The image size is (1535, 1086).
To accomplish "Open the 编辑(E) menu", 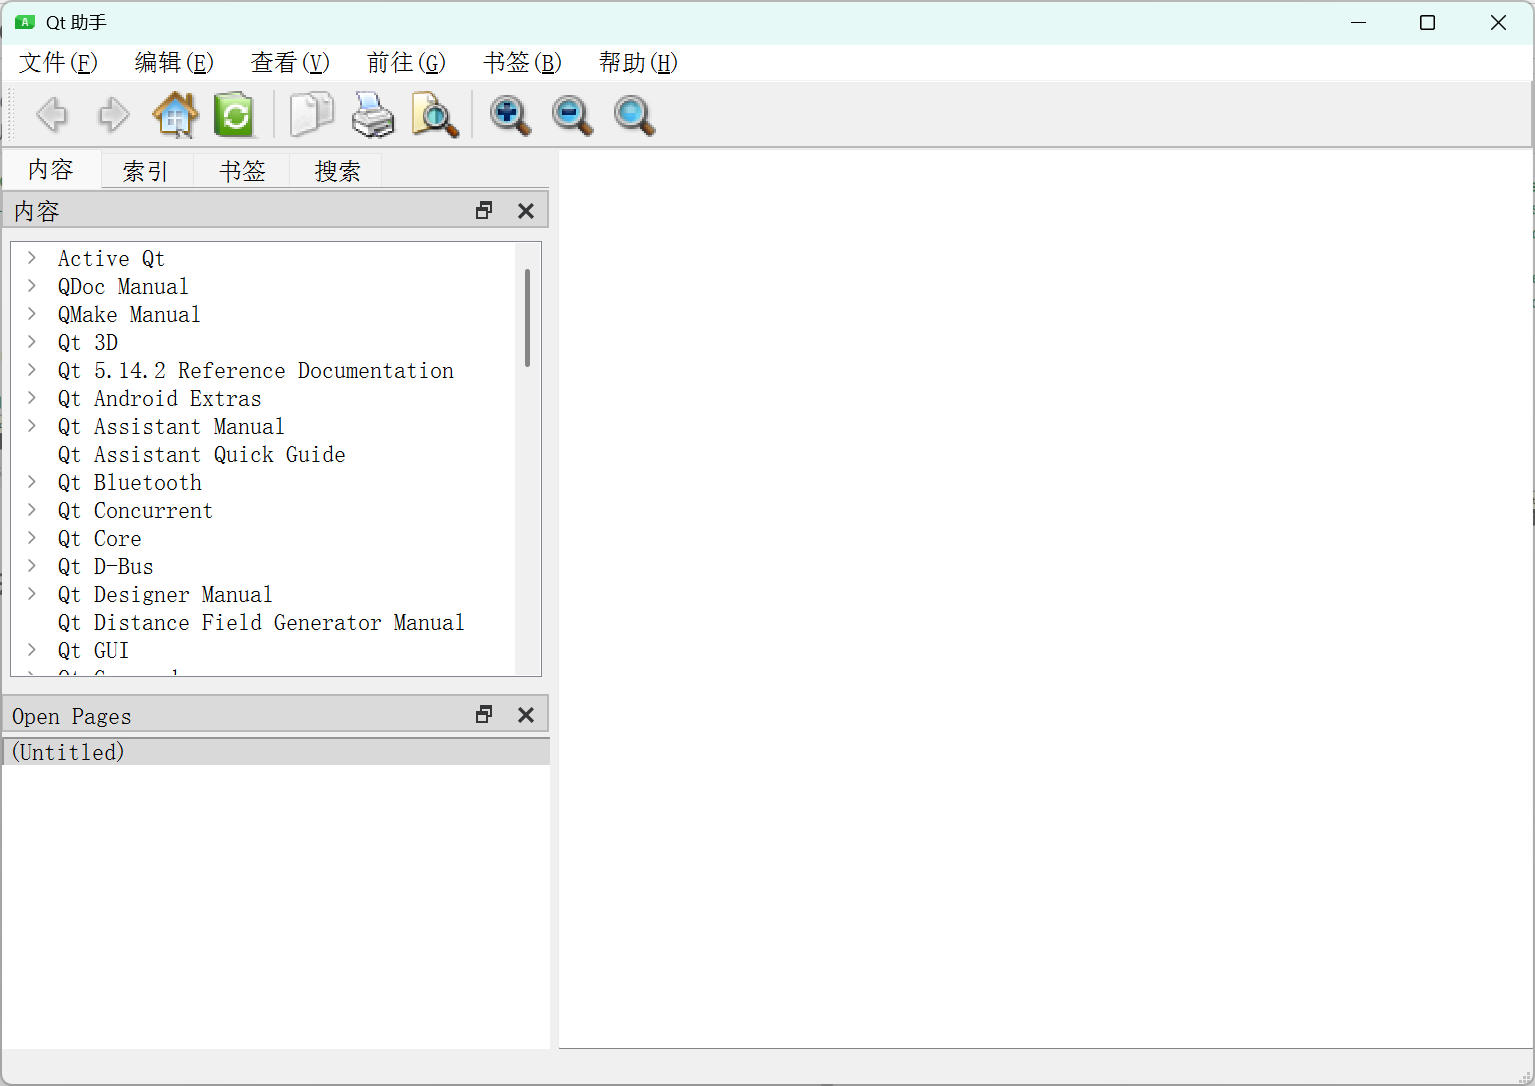I will (174, 63).
